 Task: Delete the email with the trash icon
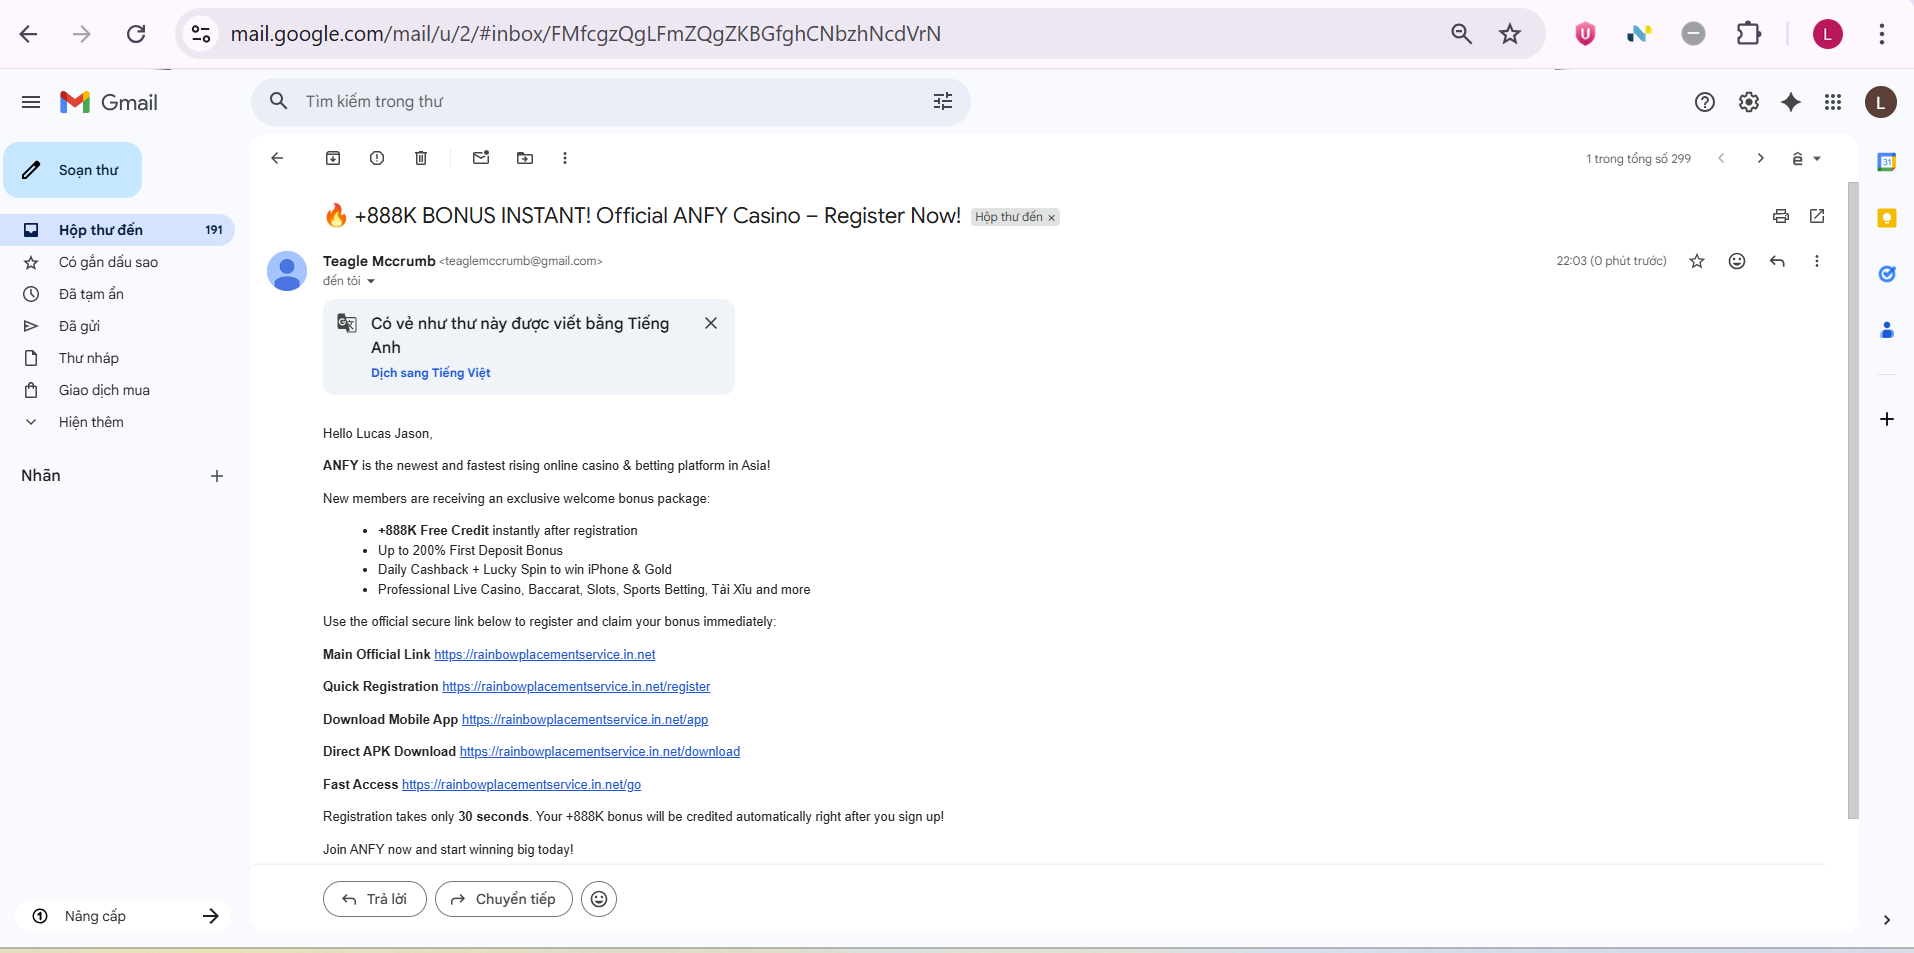click(x=421, y=158)
